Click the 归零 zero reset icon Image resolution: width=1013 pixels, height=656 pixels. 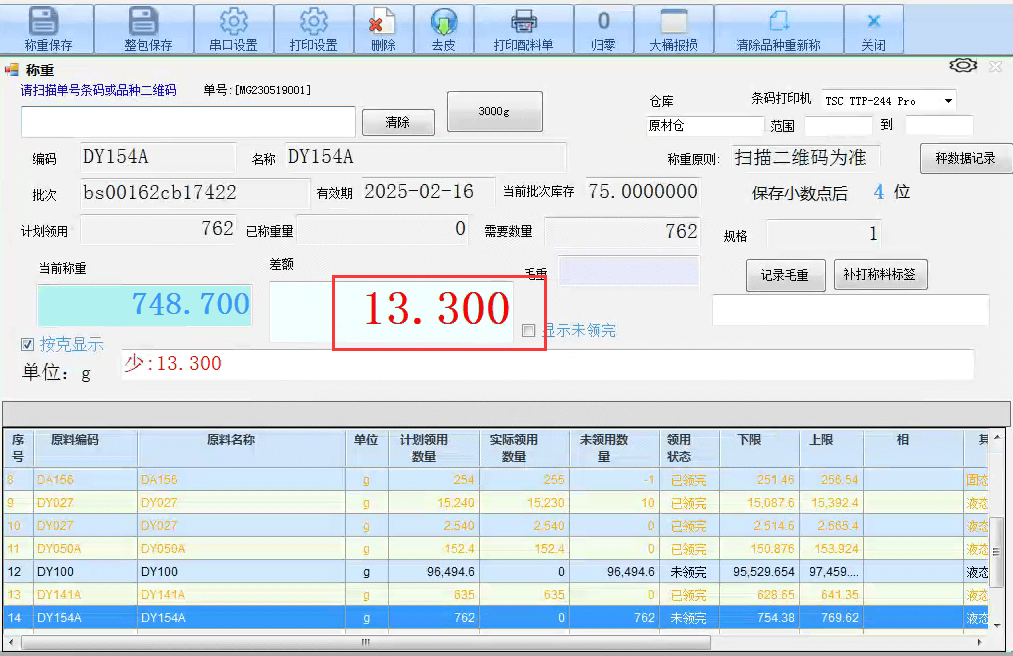(603, 21)
